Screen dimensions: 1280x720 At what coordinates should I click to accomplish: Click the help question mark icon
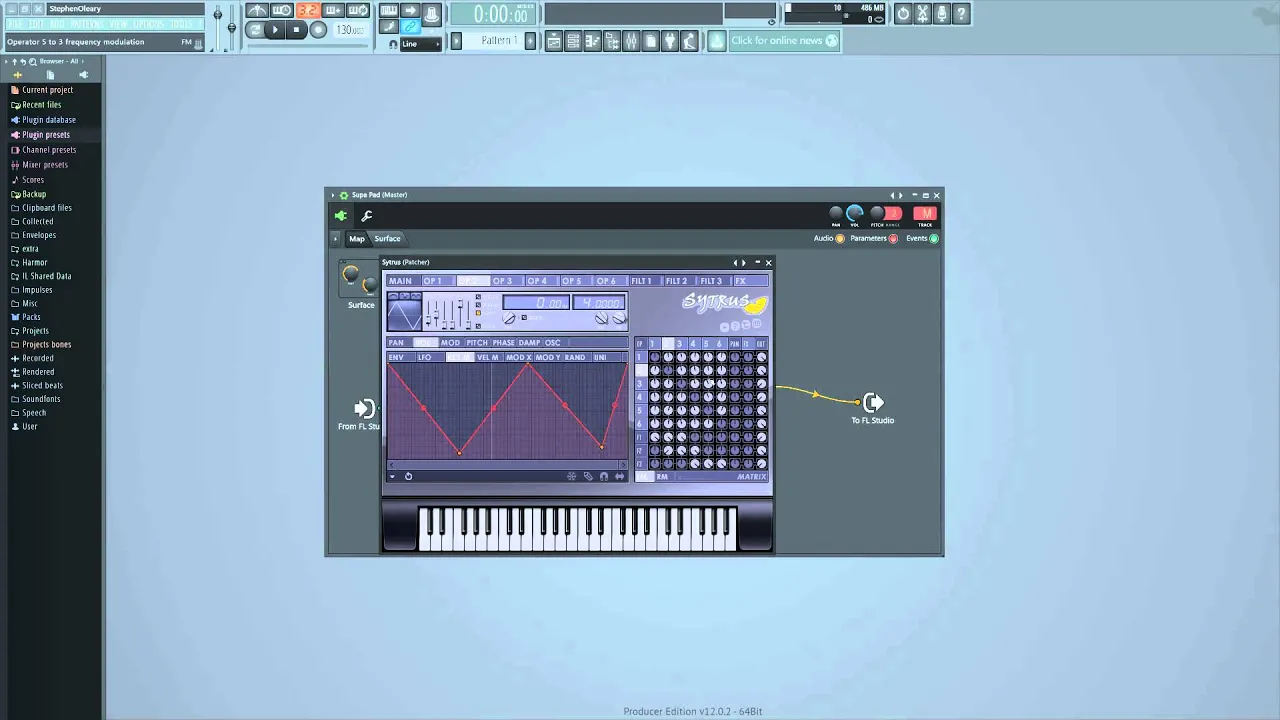click(961, 14)
